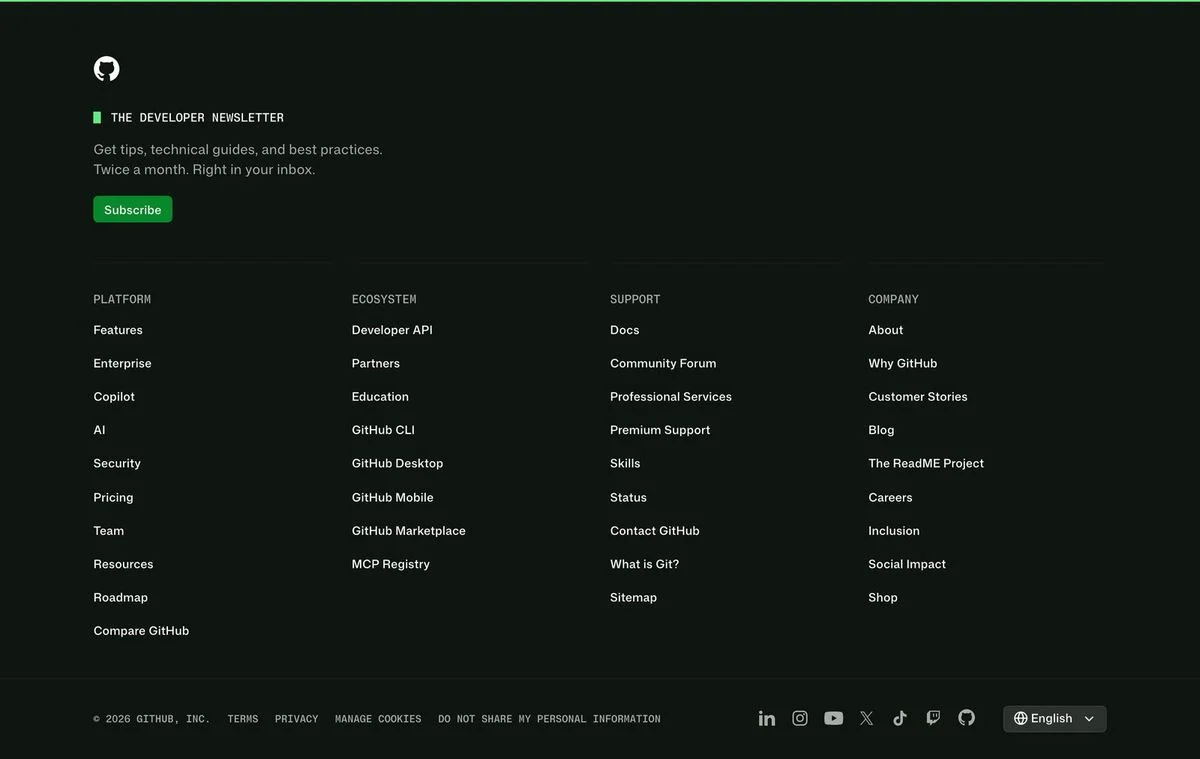This screenshot has width=1200, height=759.
Task: Open the Education link
Action: click(x=380, y=397)
